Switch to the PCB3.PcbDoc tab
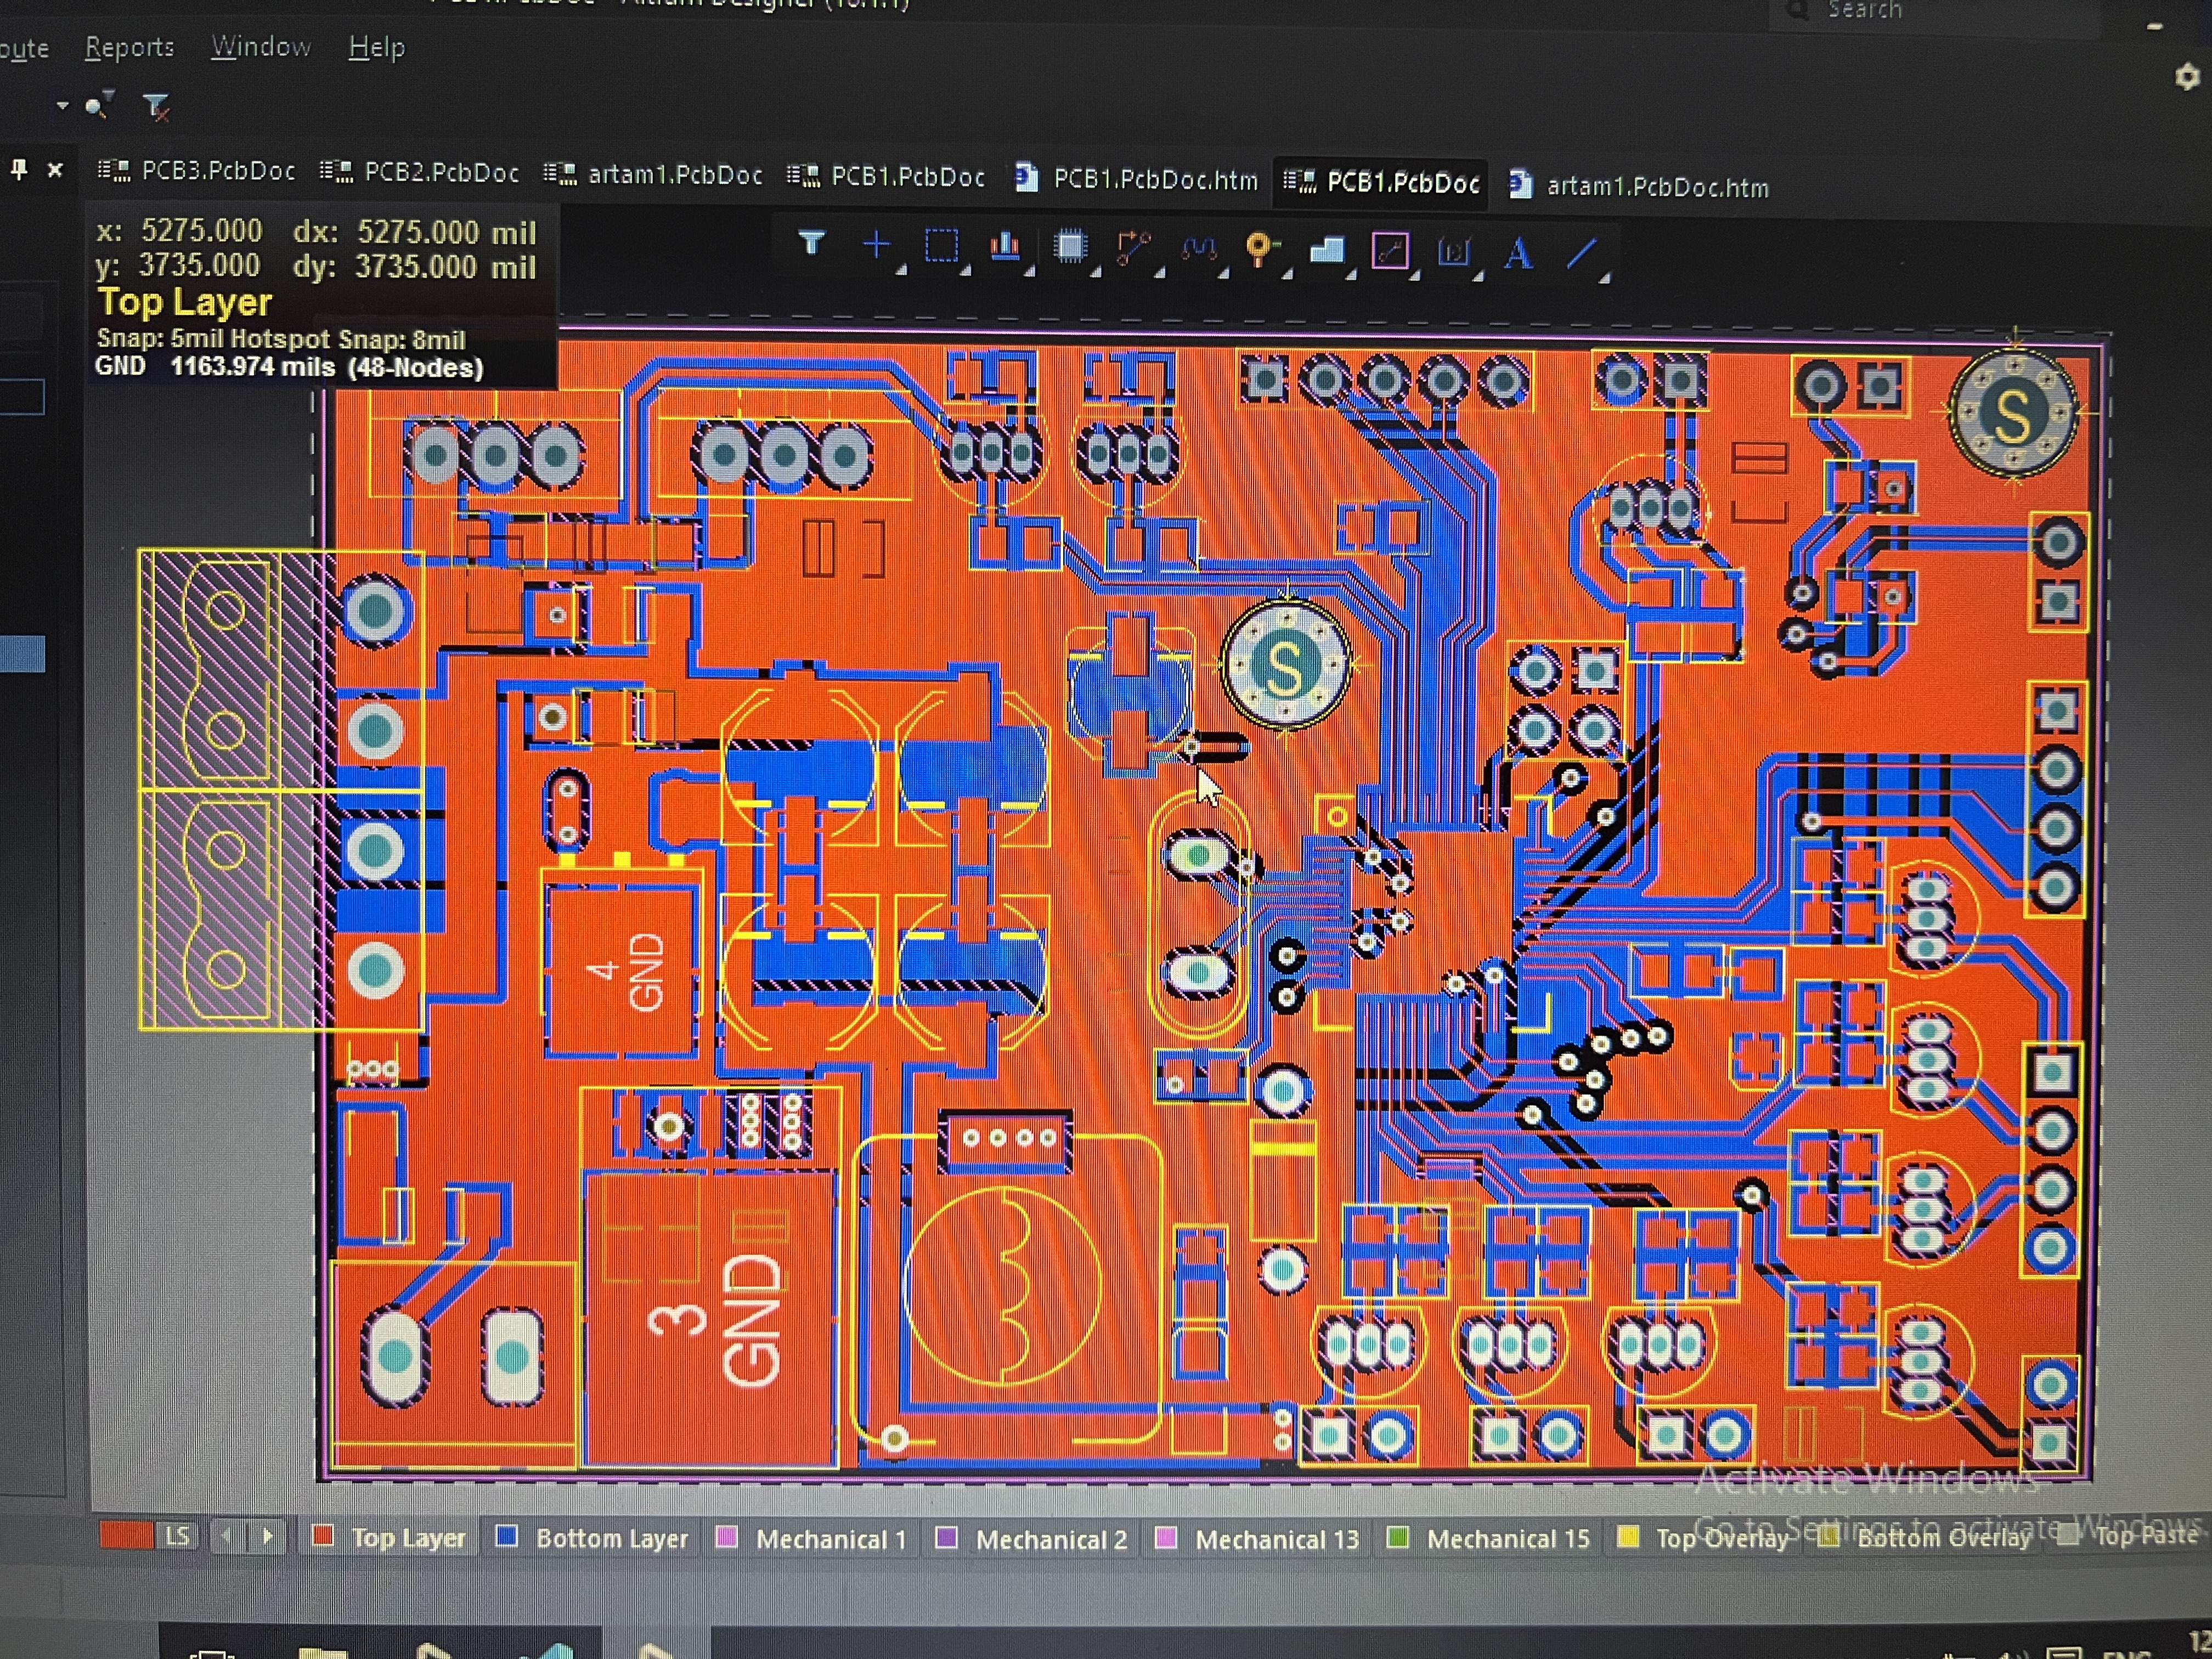 coord(196,171)
